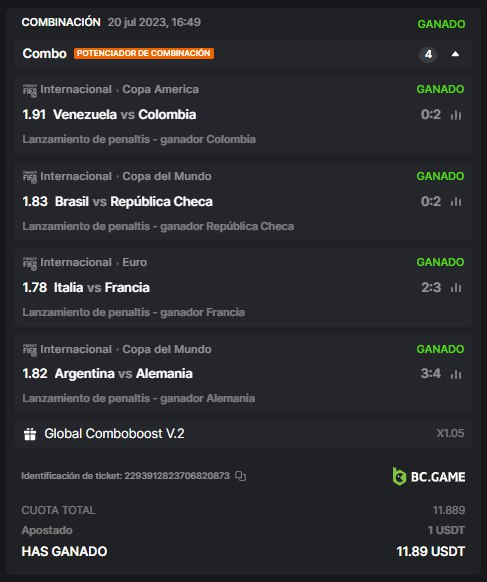The height and width of the screenshot is (582, 487).
Task: Open the Argentina vs Alemania match
Action: [124, 373]
